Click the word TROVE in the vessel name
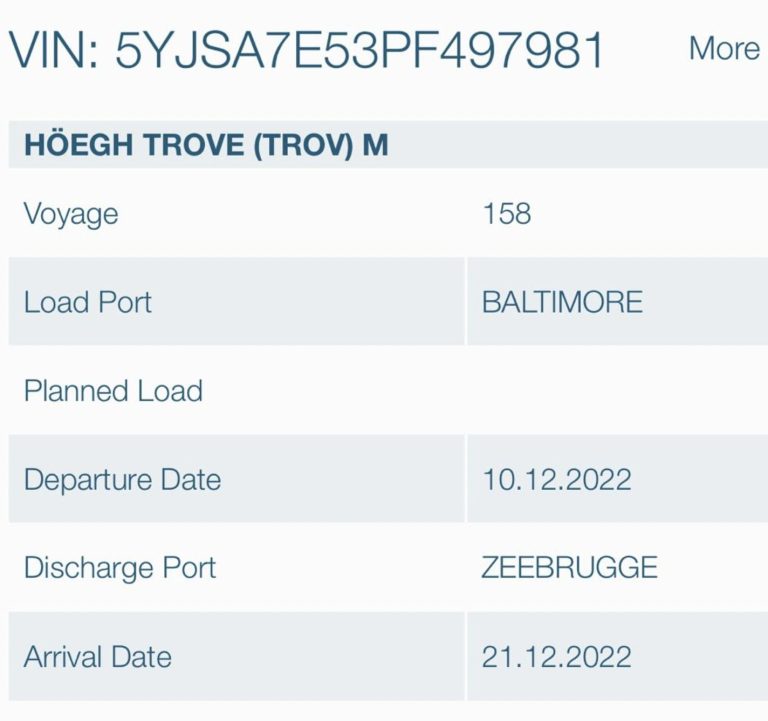The height and width of the screenshot is (721, 768). (194, 145)
